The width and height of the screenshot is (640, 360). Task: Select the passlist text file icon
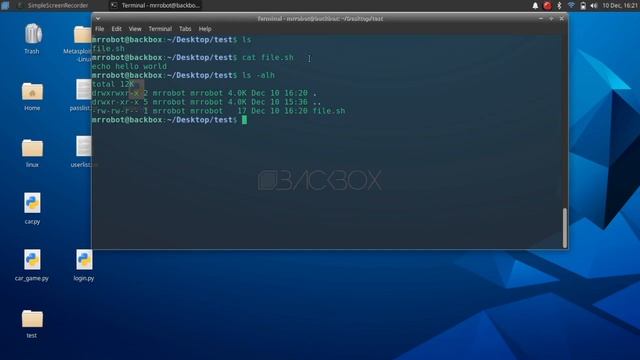tap(84, 90)
